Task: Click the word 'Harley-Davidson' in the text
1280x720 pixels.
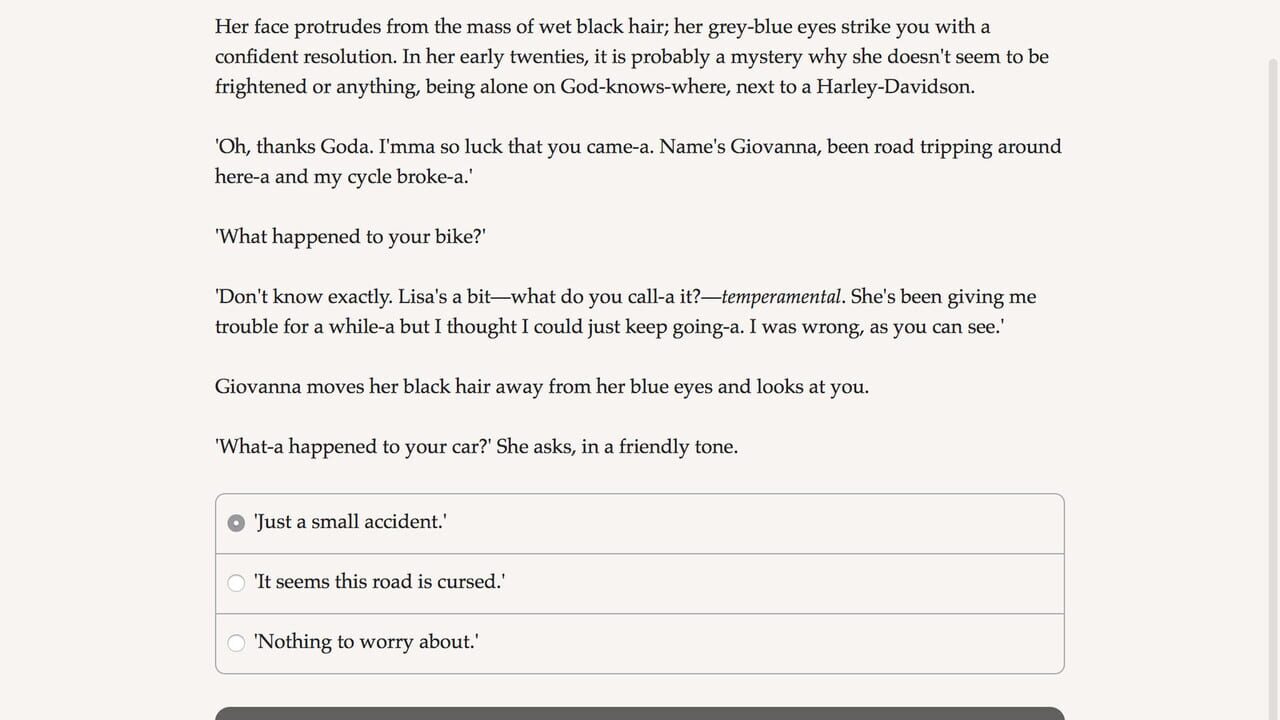Action: 893,87
